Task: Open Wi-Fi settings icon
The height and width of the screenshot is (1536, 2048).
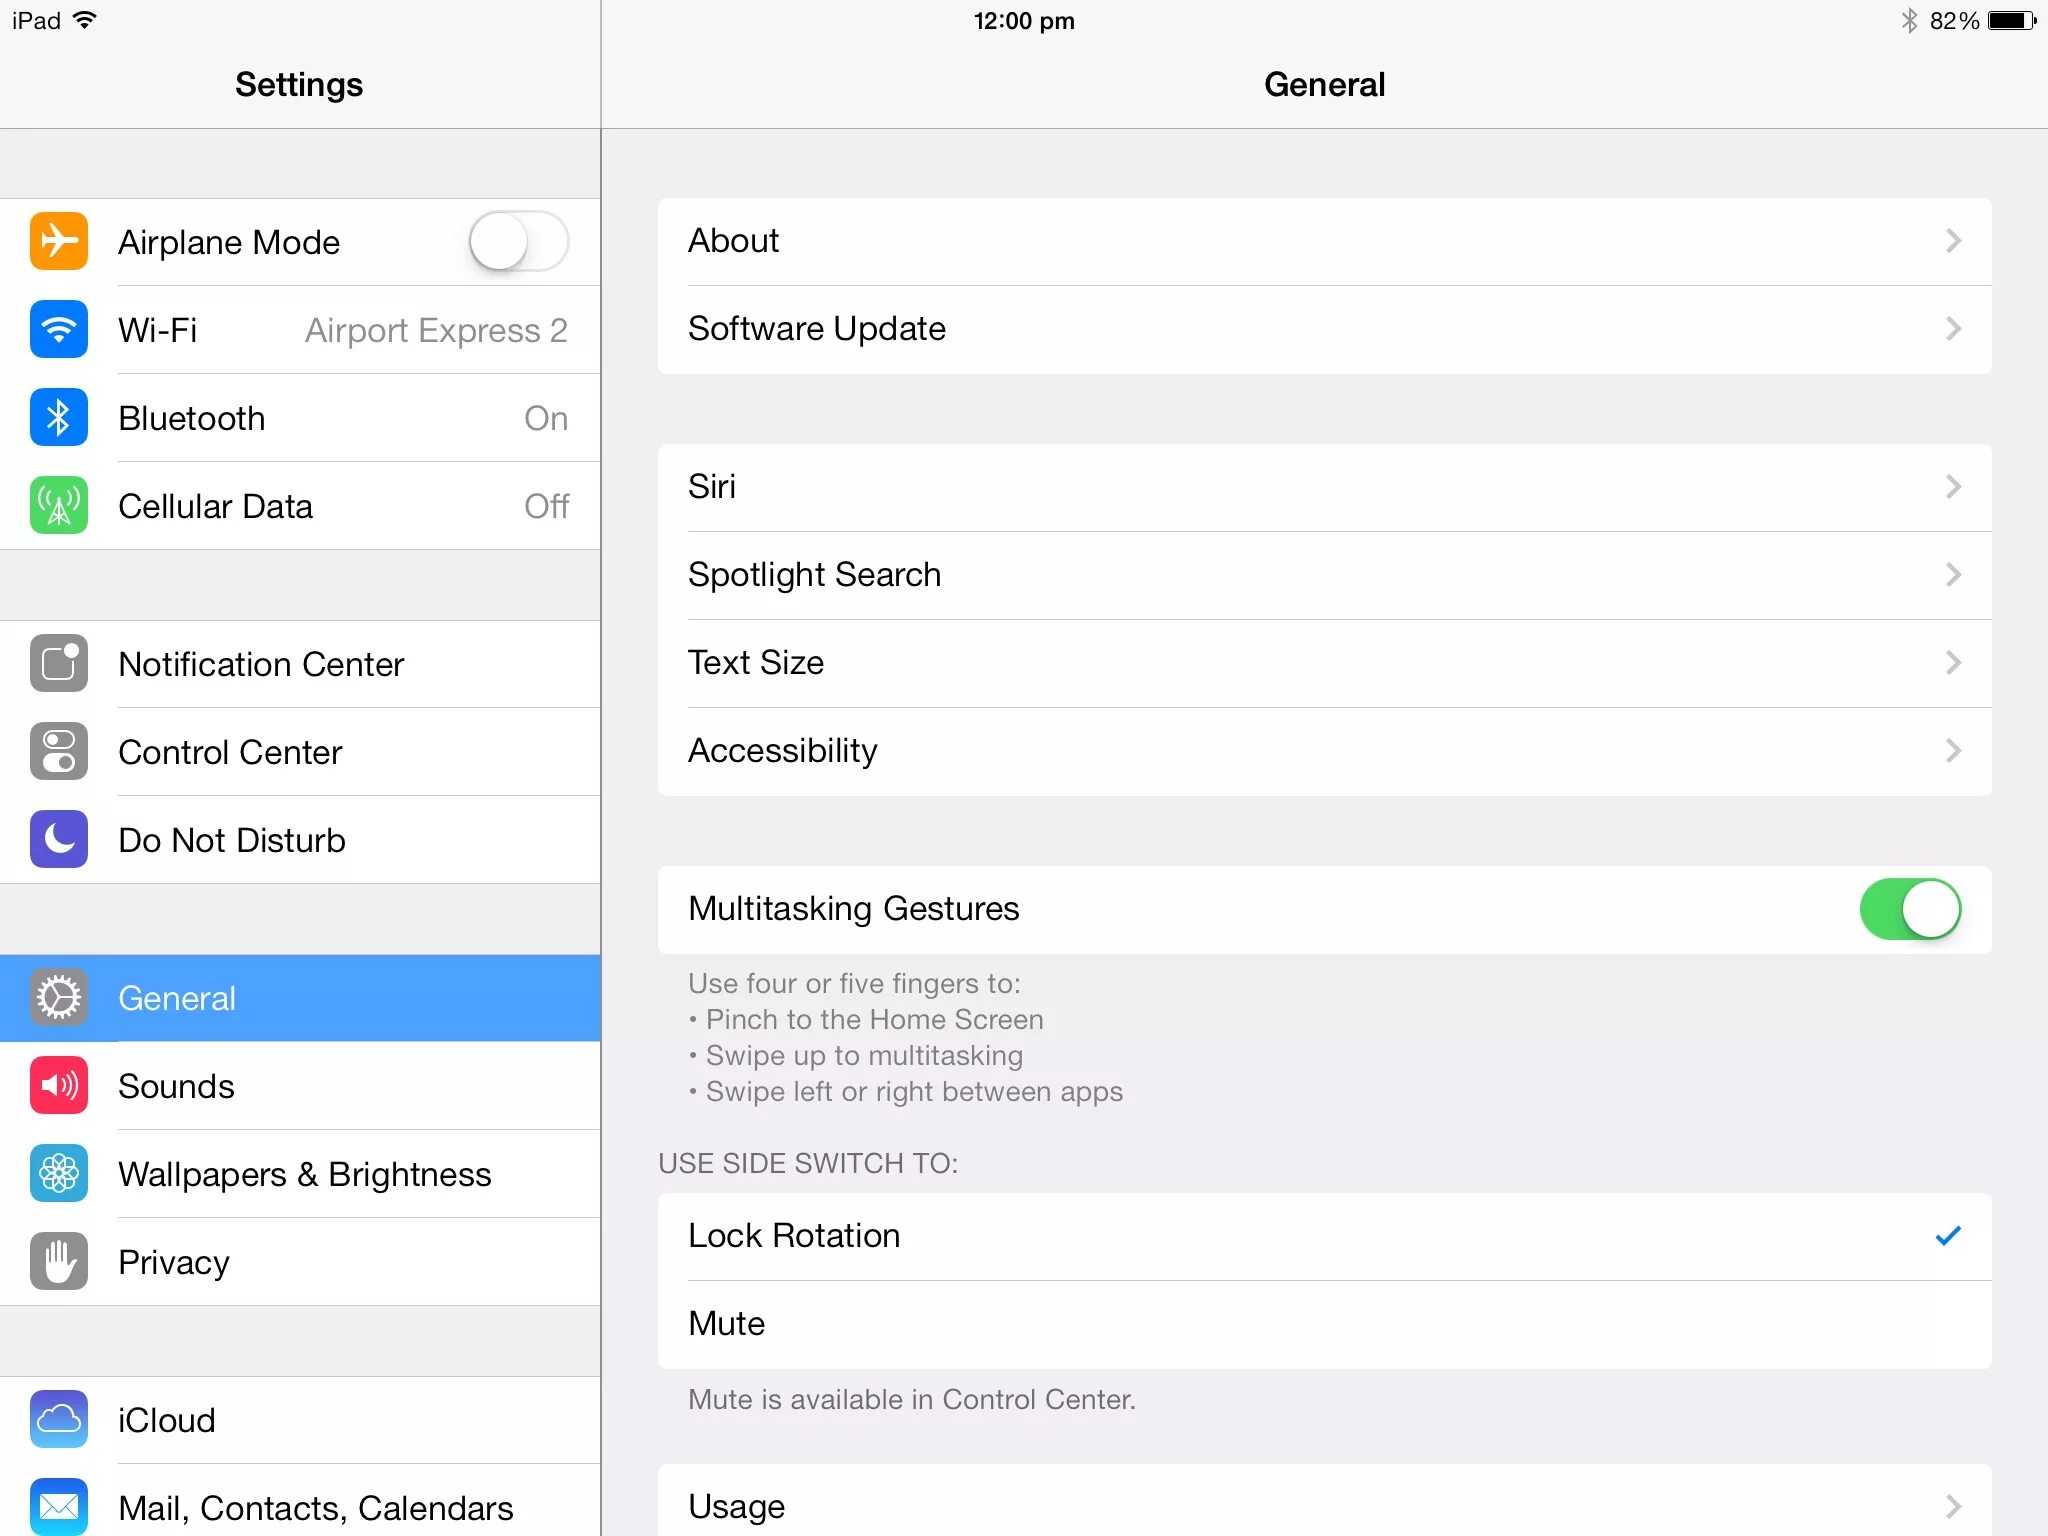Action: [58, 331]
